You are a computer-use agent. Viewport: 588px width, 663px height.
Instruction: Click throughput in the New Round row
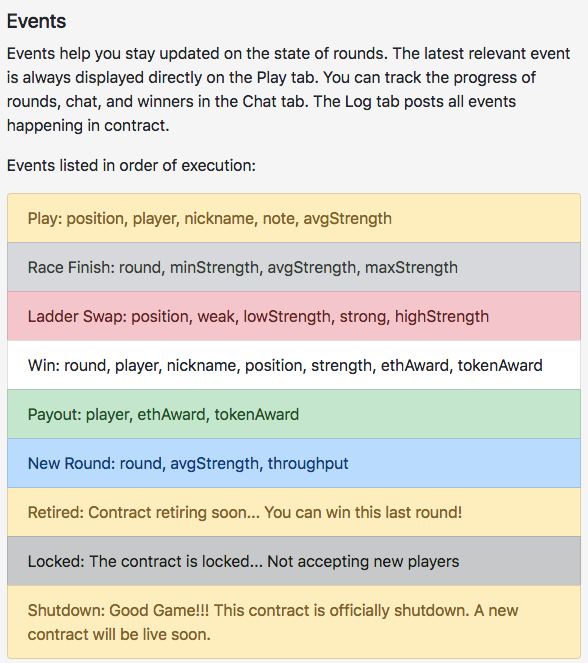[x=308, y=464]
